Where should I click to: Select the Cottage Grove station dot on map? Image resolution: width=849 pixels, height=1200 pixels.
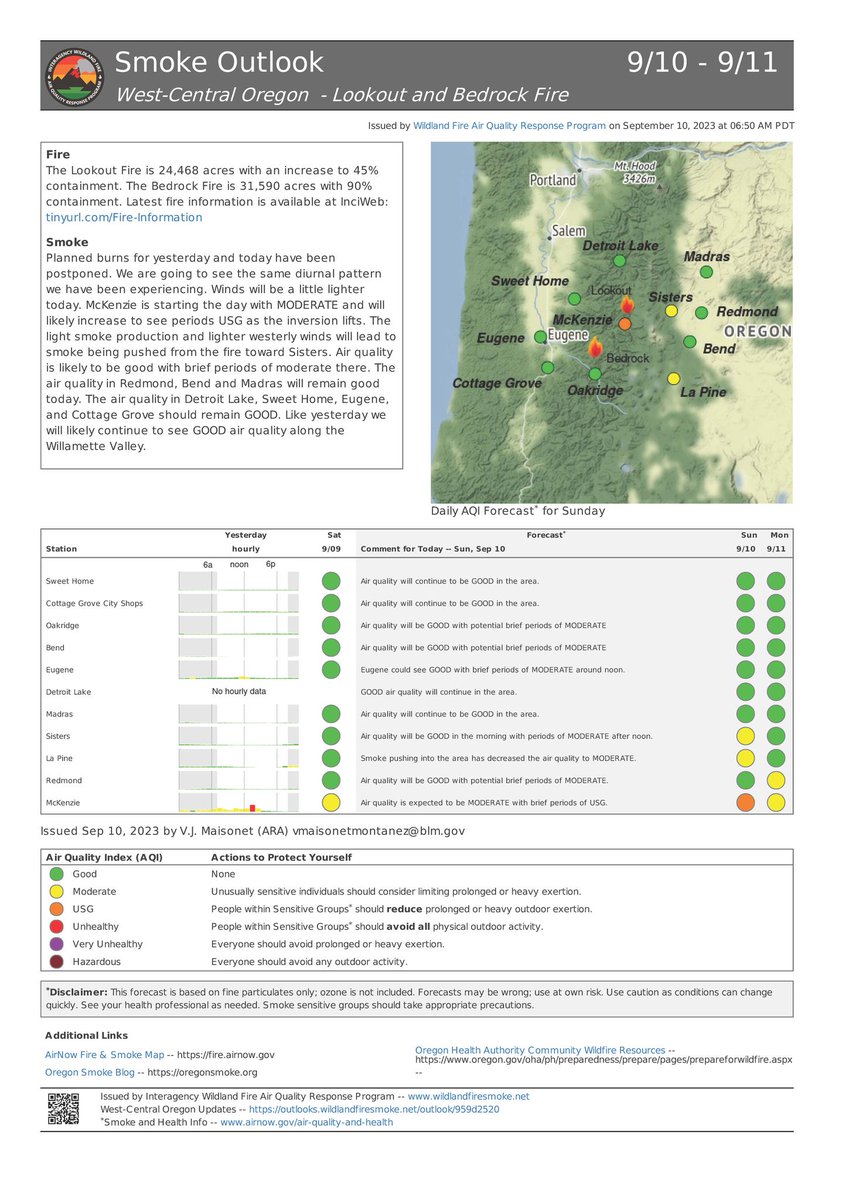(547, 367)
